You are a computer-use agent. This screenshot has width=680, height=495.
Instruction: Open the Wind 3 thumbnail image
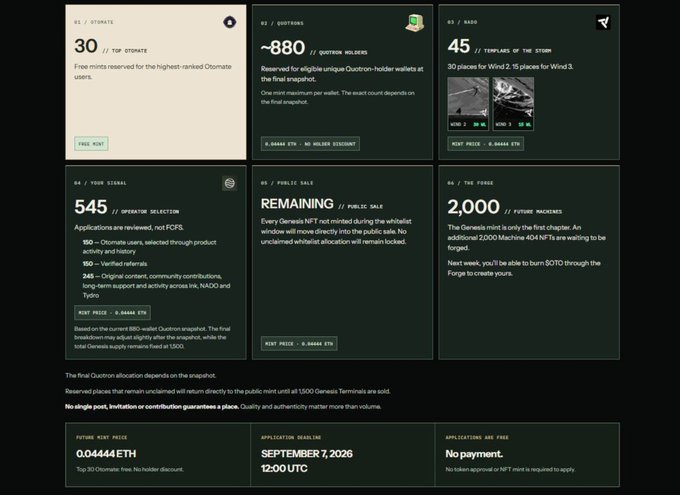513,104
